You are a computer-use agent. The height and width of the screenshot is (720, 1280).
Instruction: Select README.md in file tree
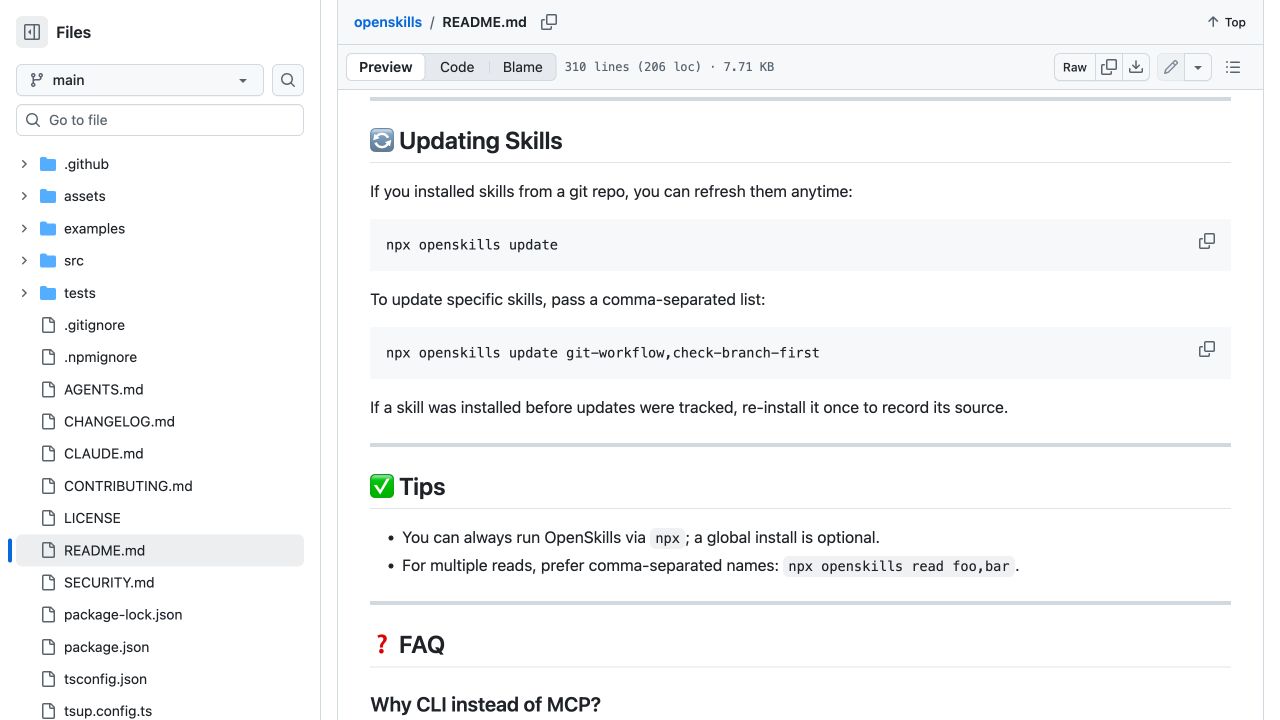(x=160, y=550)
